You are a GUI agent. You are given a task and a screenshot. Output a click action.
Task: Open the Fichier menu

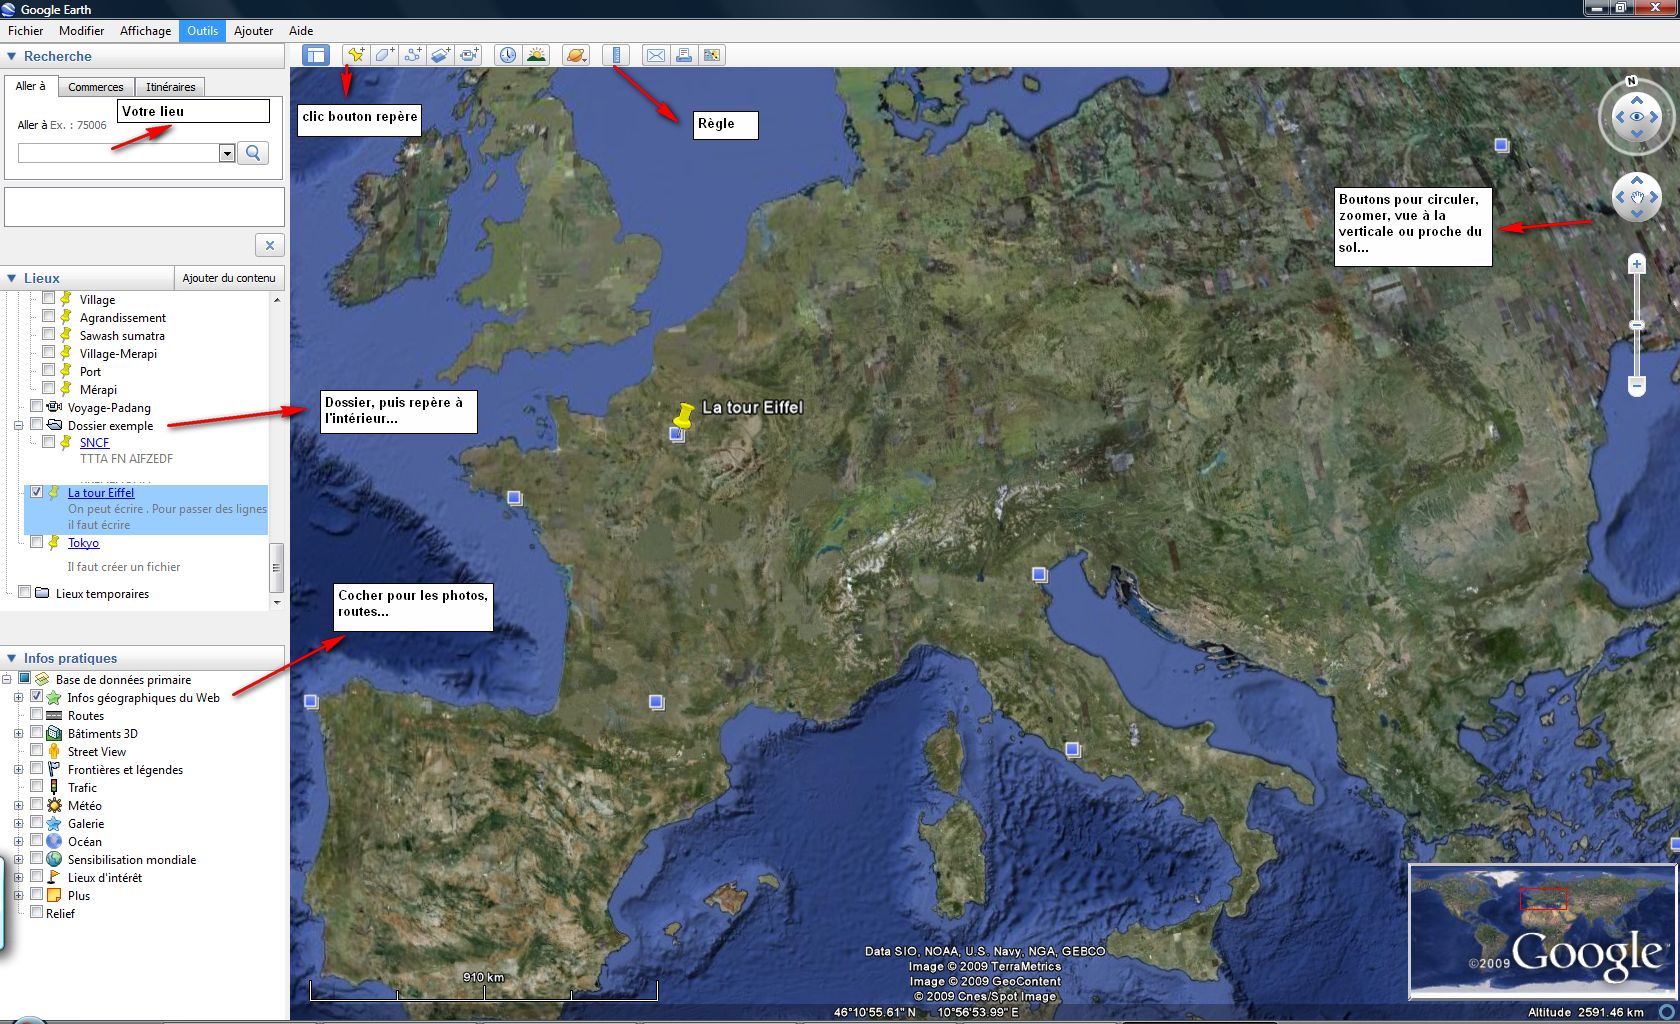tap(26, 31)
